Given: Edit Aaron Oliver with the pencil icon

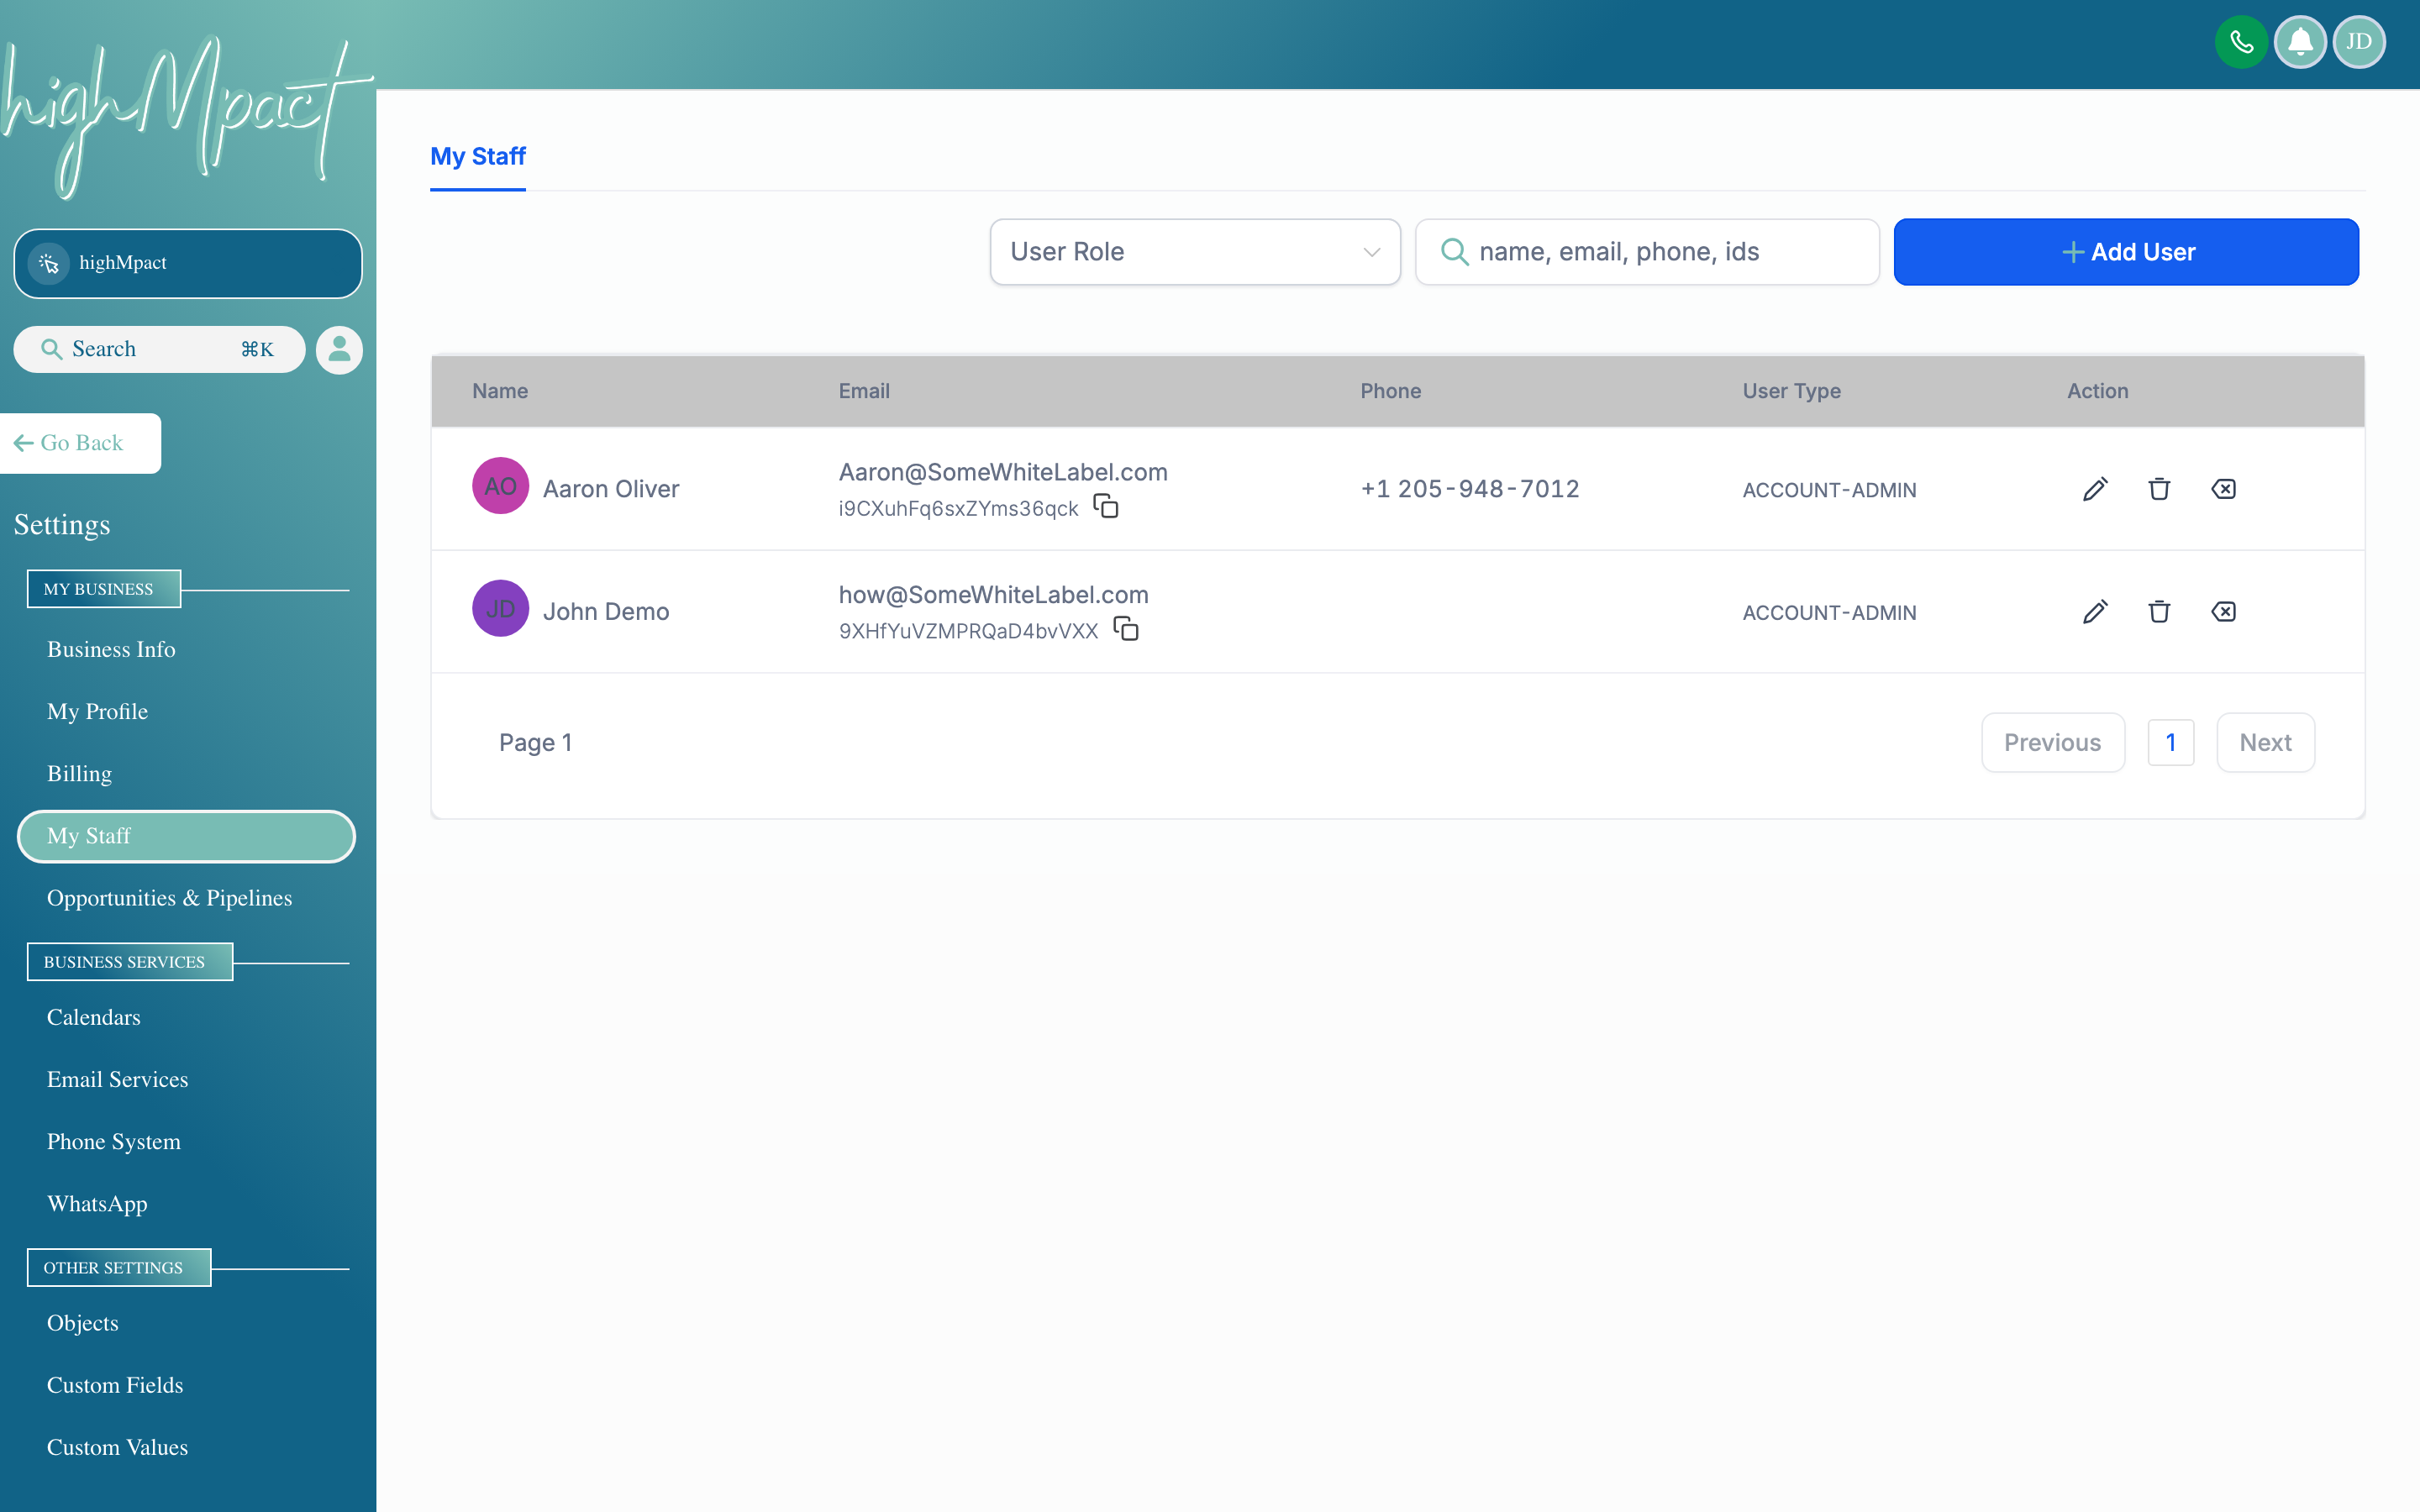Looking at the screenshot, I should 2095,489.
